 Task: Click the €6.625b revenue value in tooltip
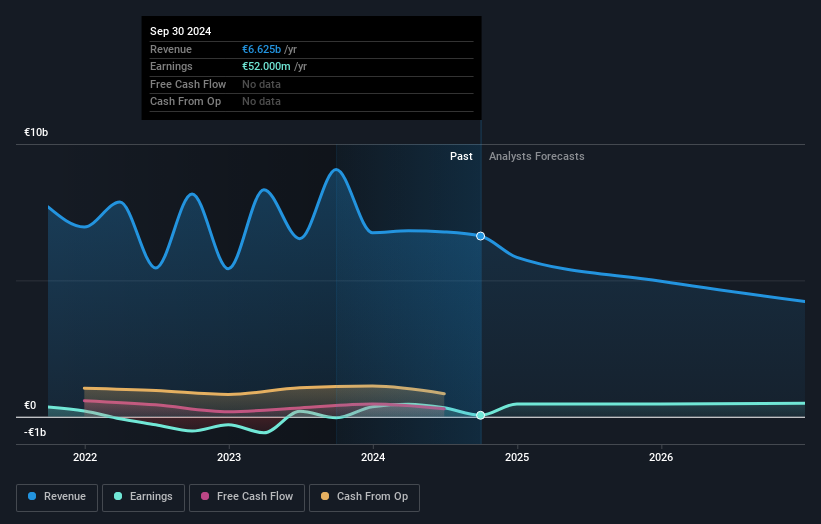pos(261,49)
